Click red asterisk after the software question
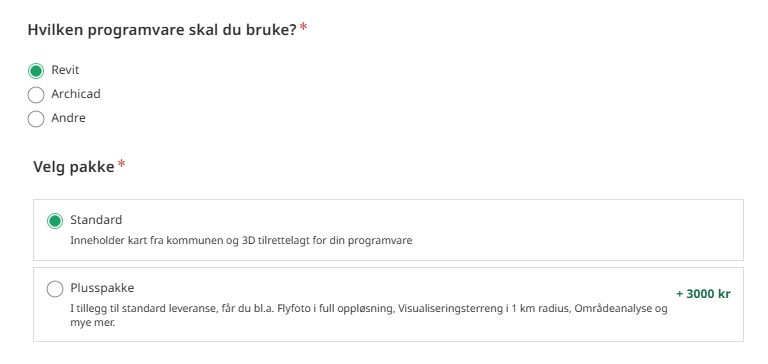768x364 pixels. (304, 27)
